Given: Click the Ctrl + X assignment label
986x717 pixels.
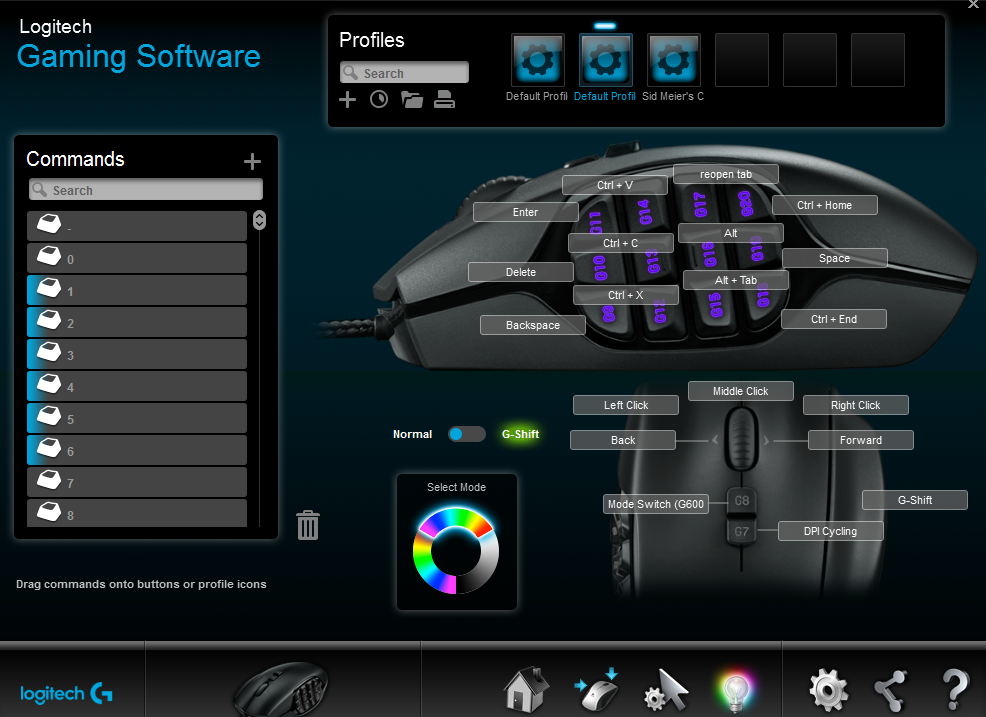Looking at the screenshot, I should (626, 295).
